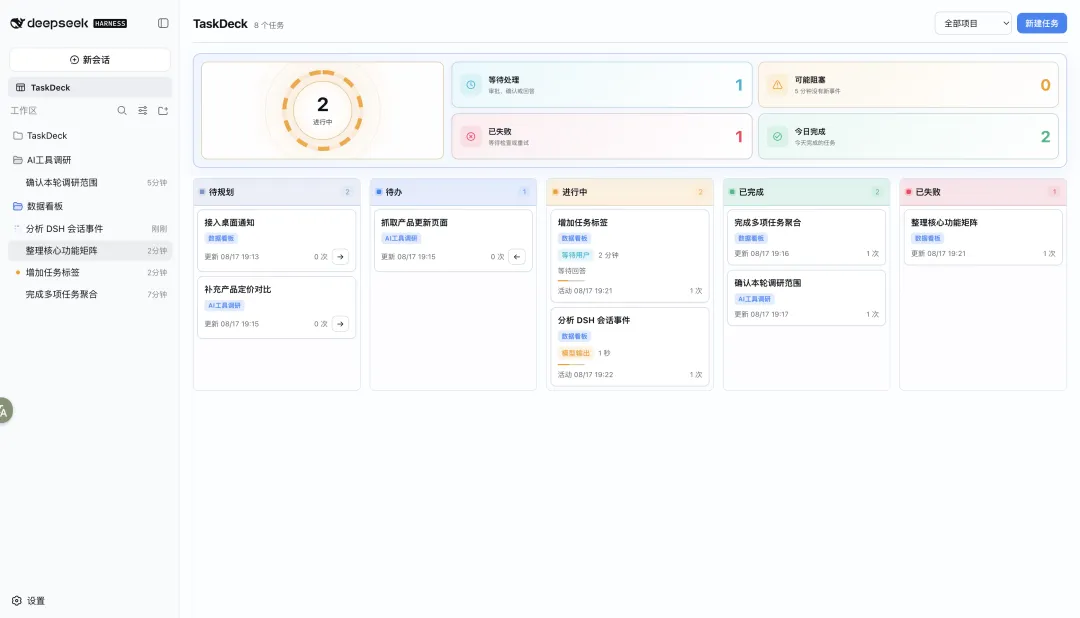The height and width of the screenshot is (618, 1080).
Task: Open the 整理核心功能矩阵 card in 已失败
Action: (983, 237)
